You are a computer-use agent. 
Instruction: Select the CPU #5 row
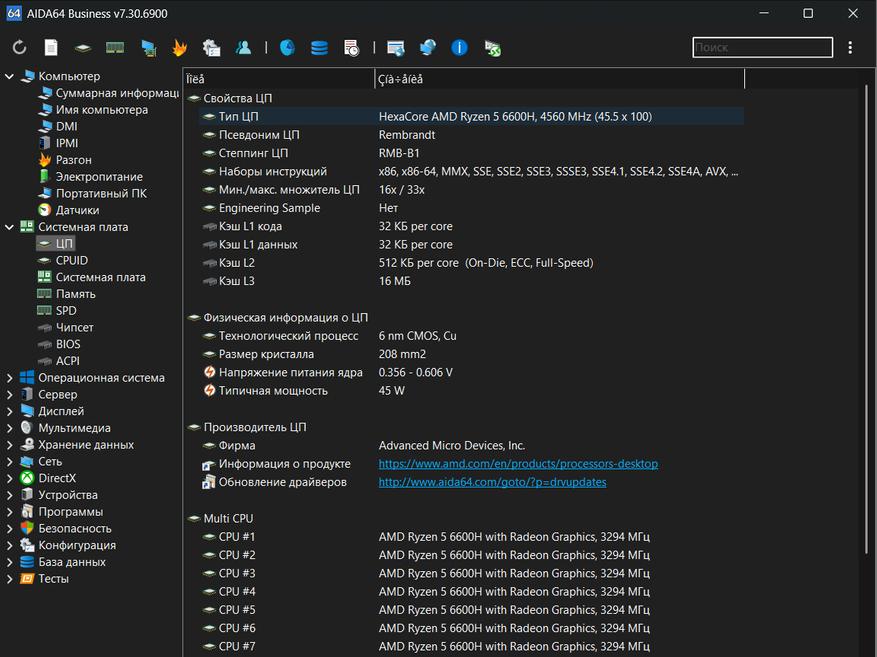pos(471,610)
